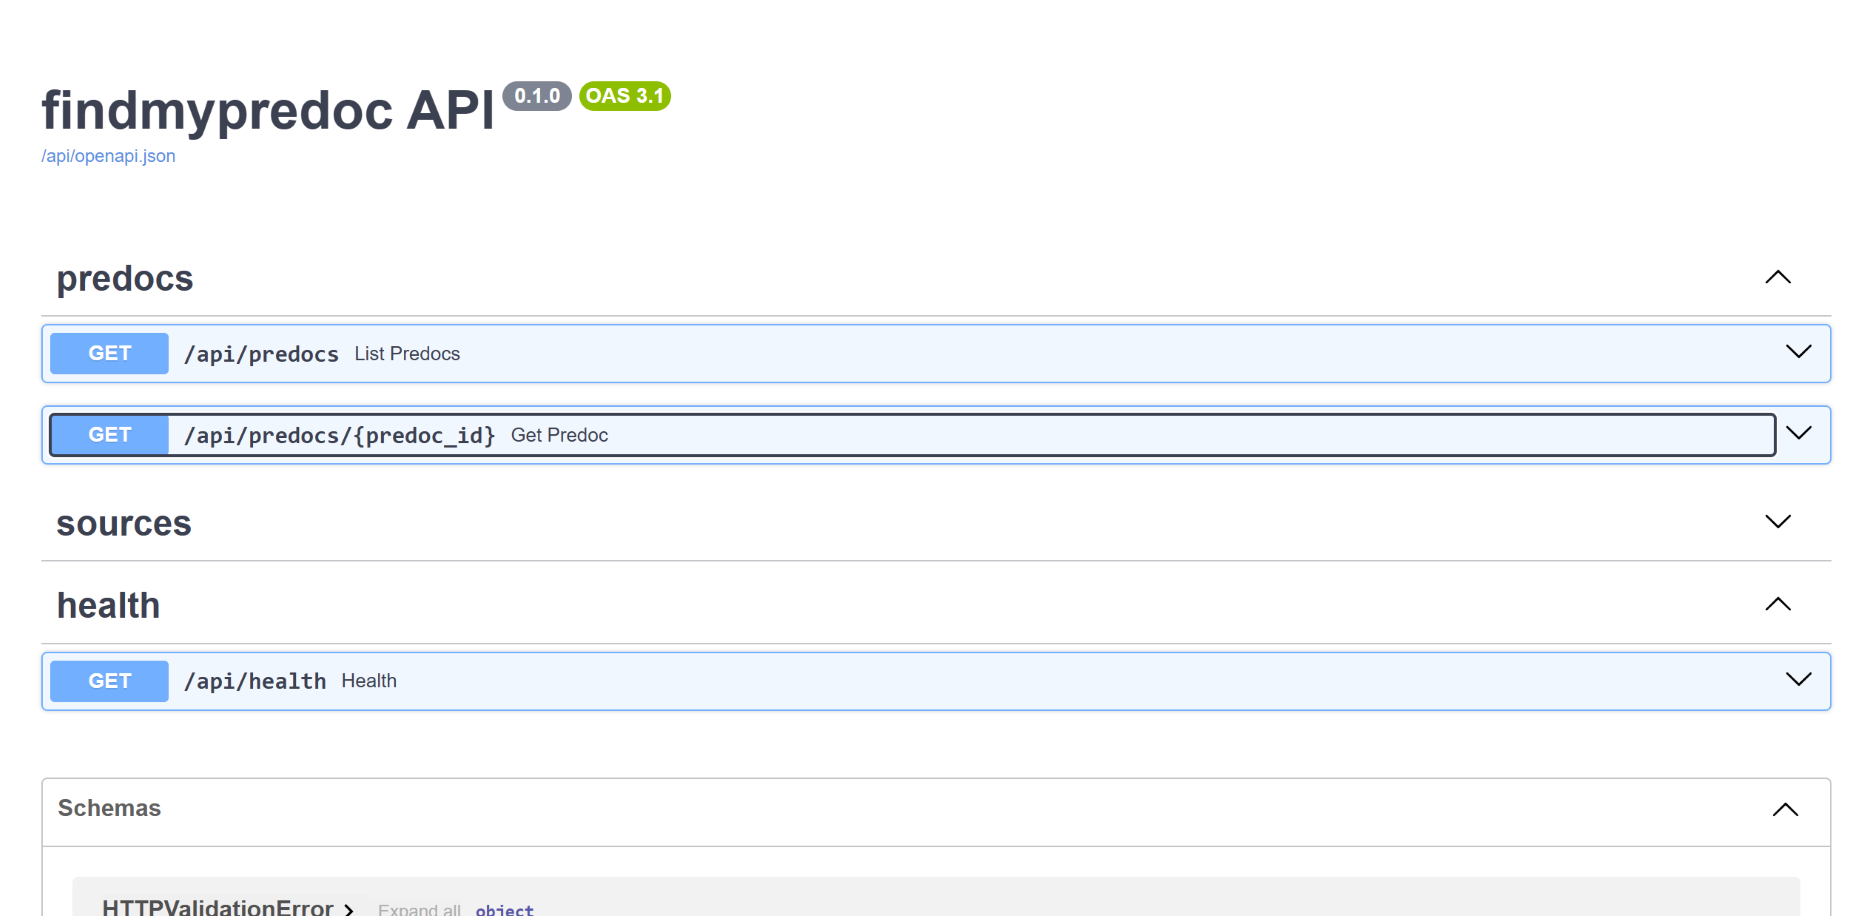Click the Schemas section title

(x=109, y=808)
